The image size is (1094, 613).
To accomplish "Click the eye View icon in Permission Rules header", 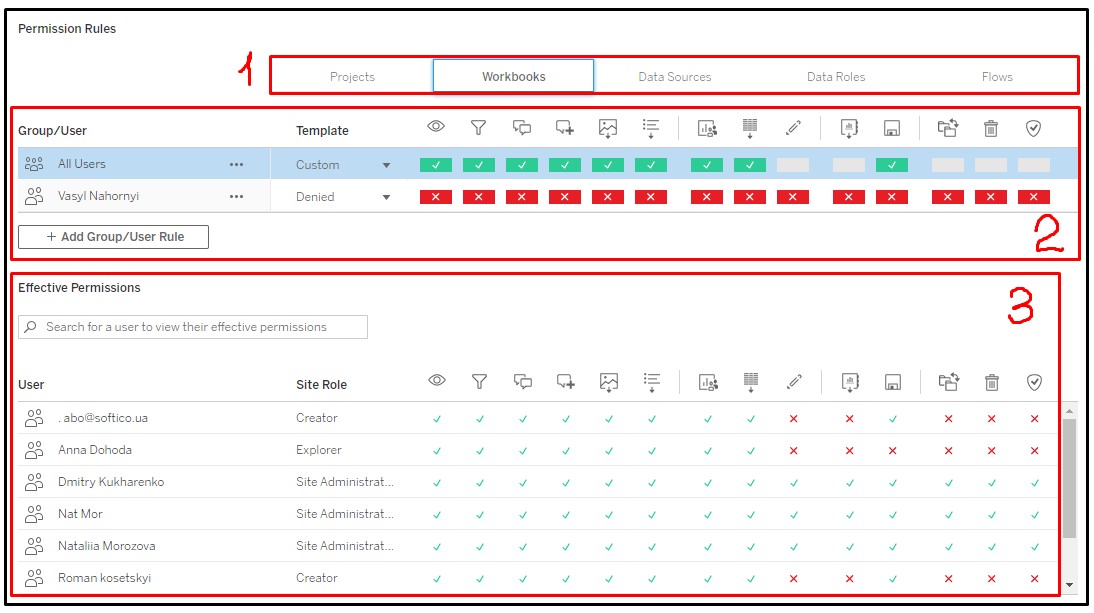I will [436, 127].
